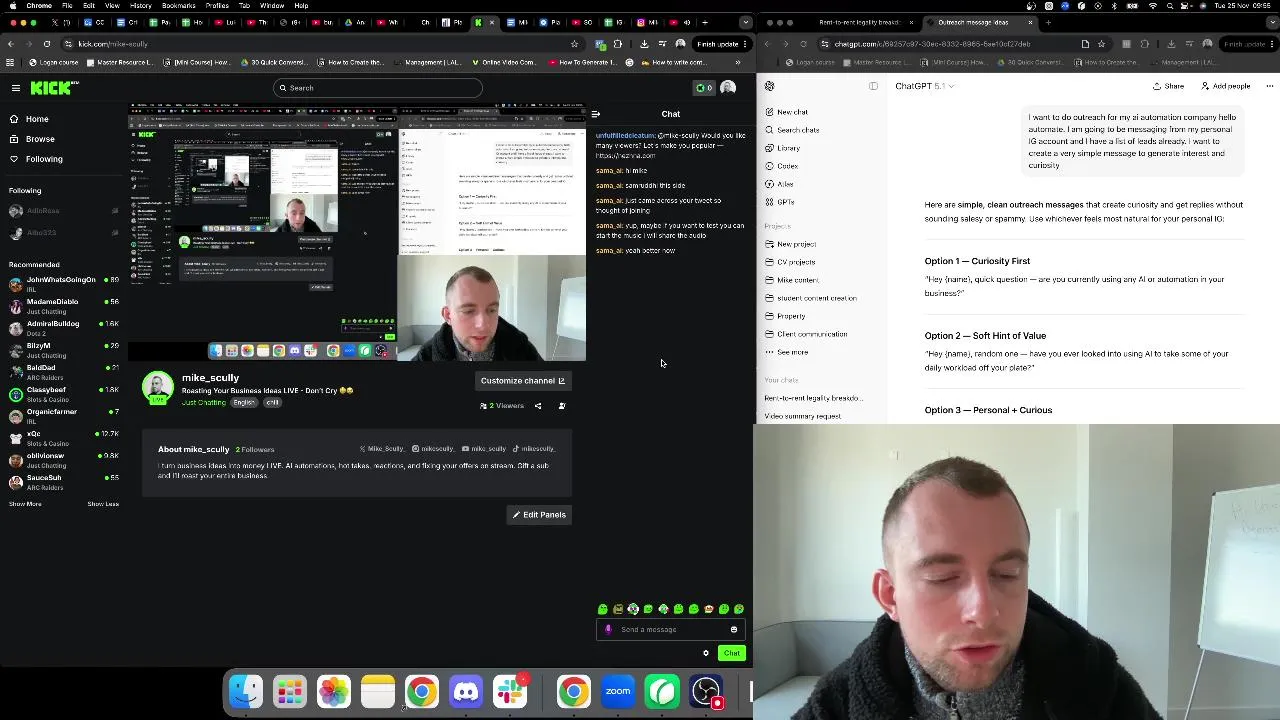
Task: Reload the kick.com page
Action: pyautogui.click(x=47, y=44)
